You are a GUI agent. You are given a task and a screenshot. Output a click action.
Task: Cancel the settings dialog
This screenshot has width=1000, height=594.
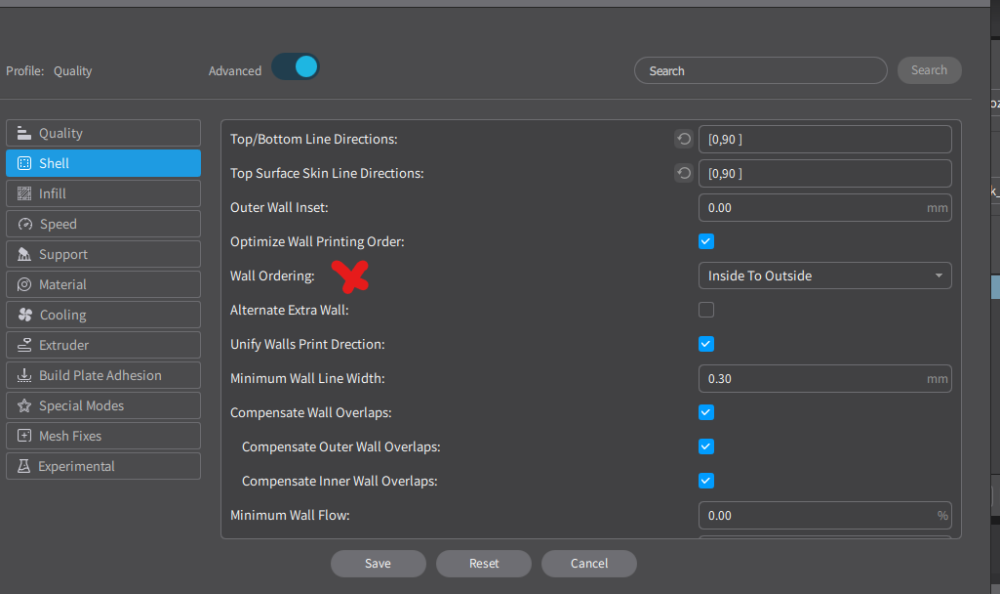[x=589, y=563]
